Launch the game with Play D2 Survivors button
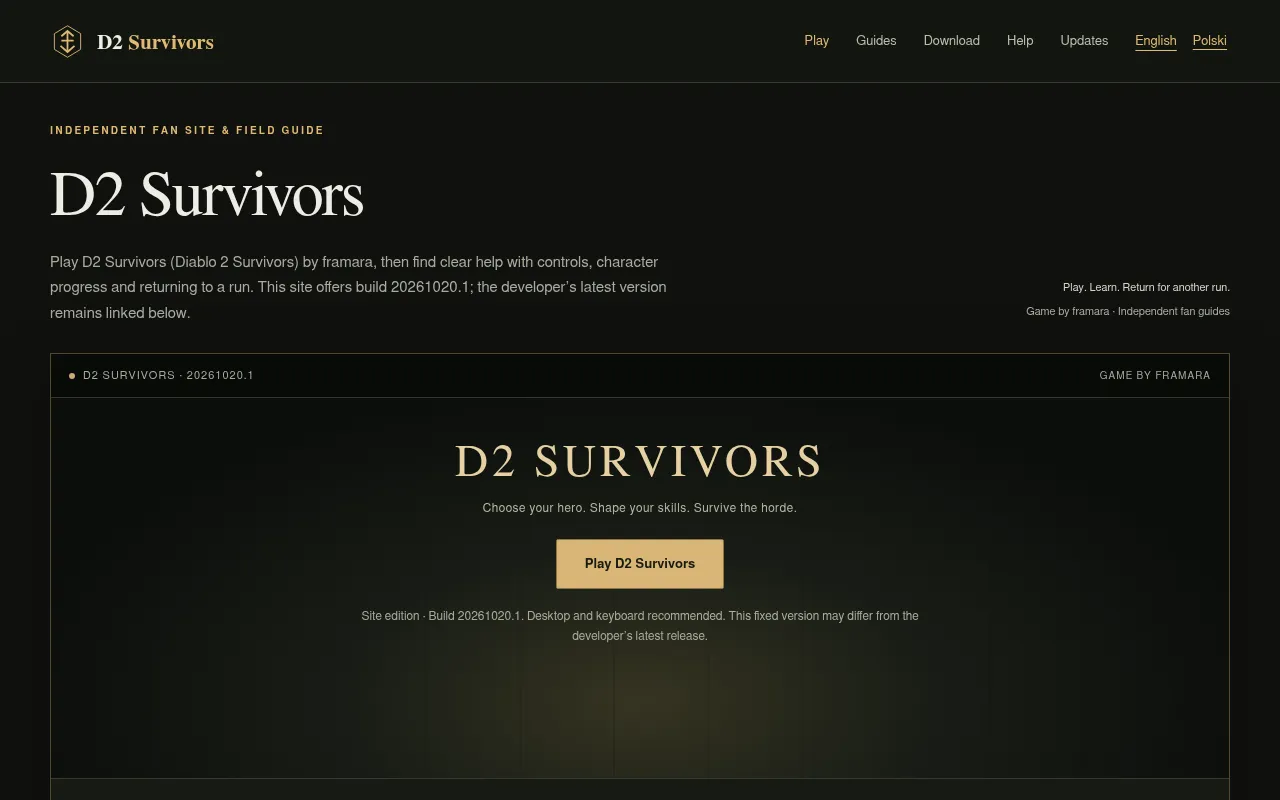 tap(640, 564)
